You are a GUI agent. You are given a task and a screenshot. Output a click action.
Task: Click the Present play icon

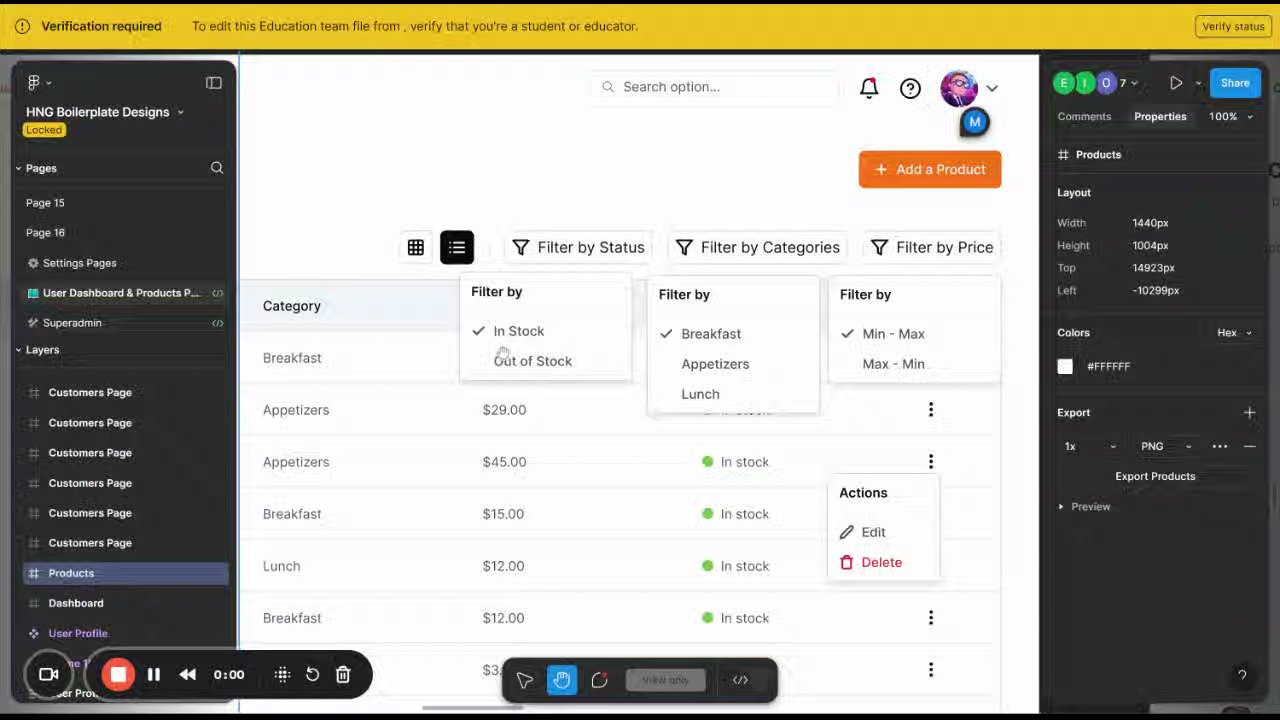click(x=1176, y=84)
